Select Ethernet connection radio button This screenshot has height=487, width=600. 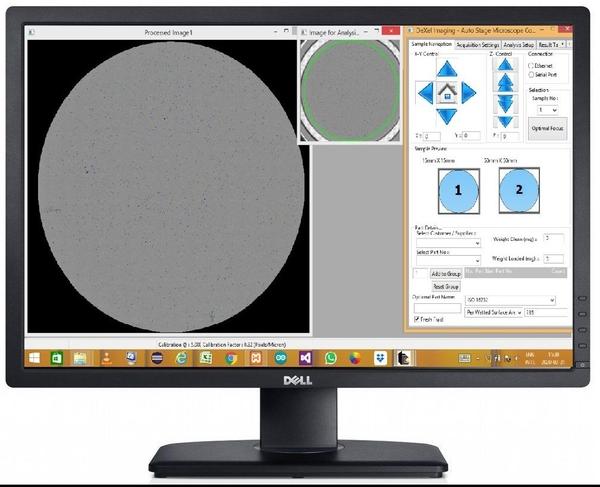[x=531, y=66]
